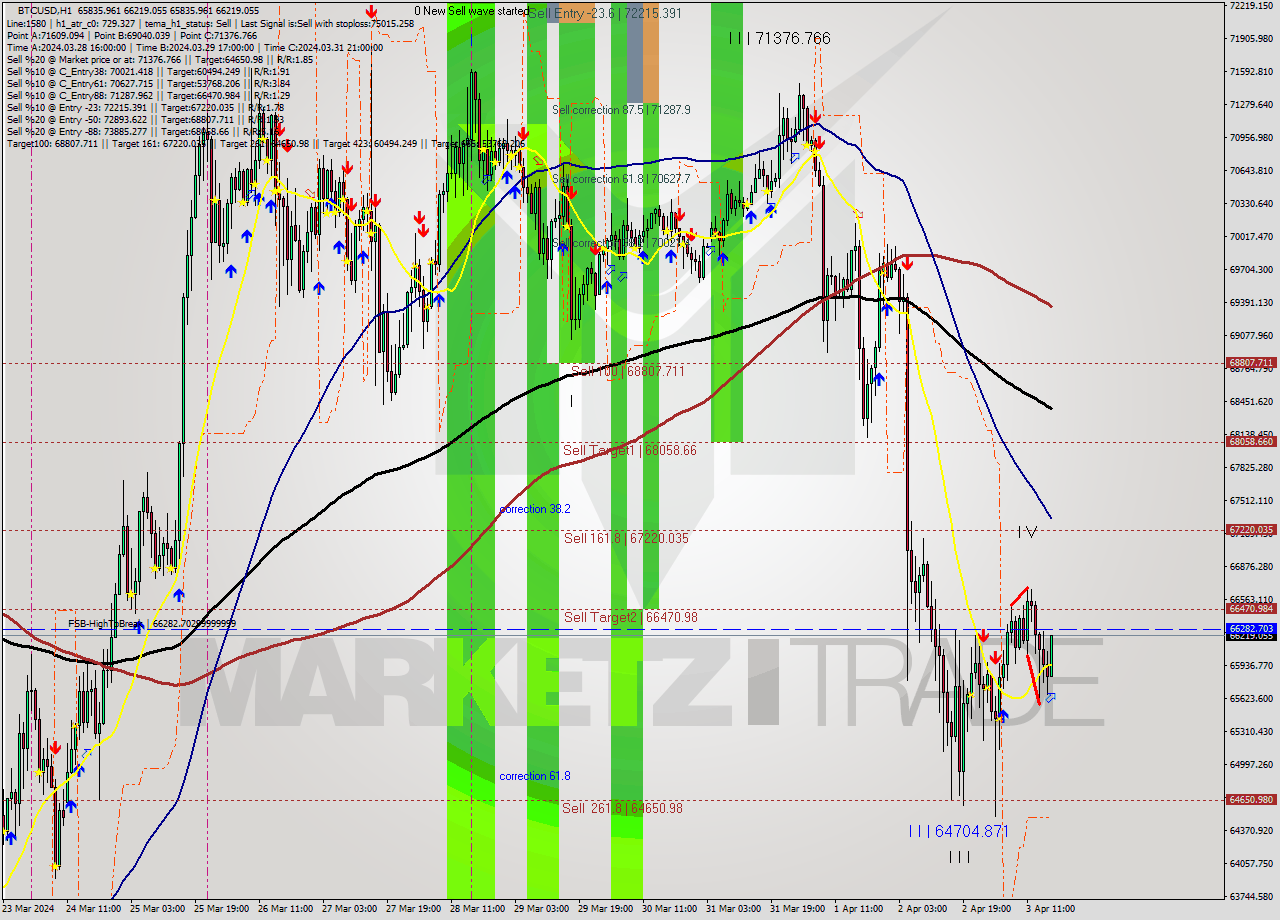Click the 68451.690 price axis label
The width and height of the screenshot is (1280, 920).
tap(1251, 402)
